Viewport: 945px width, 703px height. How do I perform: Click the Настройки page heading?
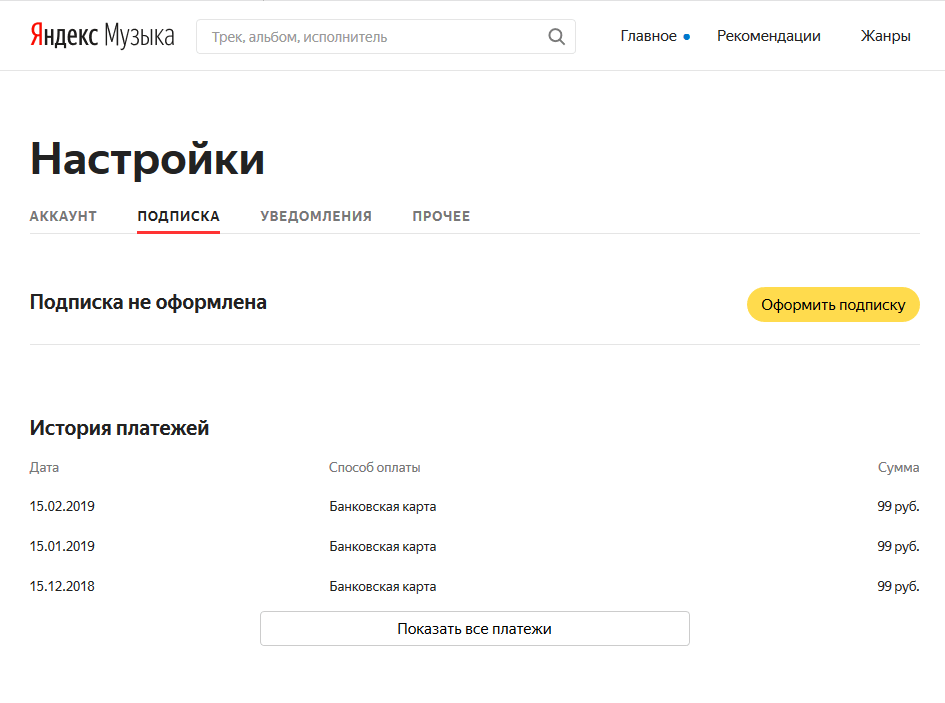(147, 159)
